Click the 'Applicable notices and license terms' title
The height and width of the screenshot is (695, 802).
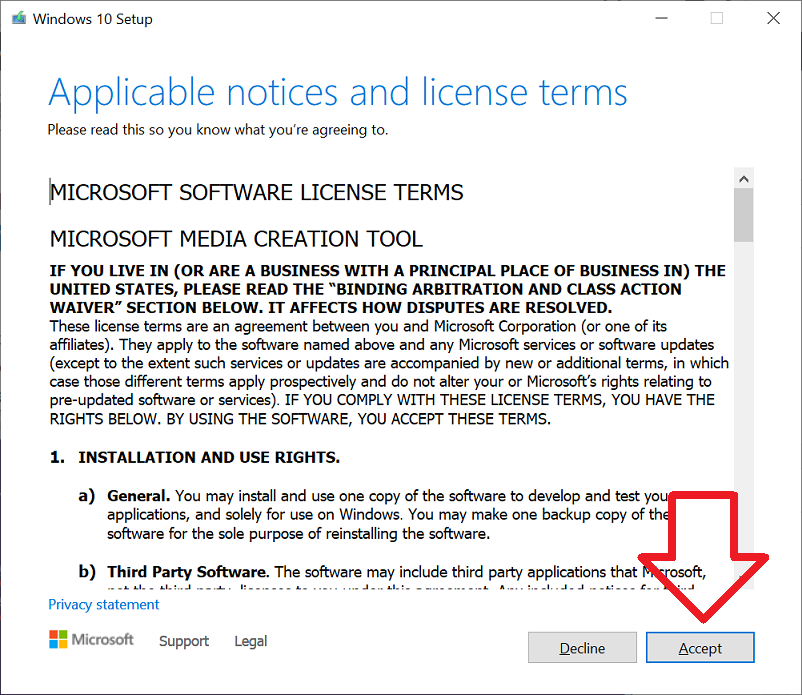pos(338,92)
